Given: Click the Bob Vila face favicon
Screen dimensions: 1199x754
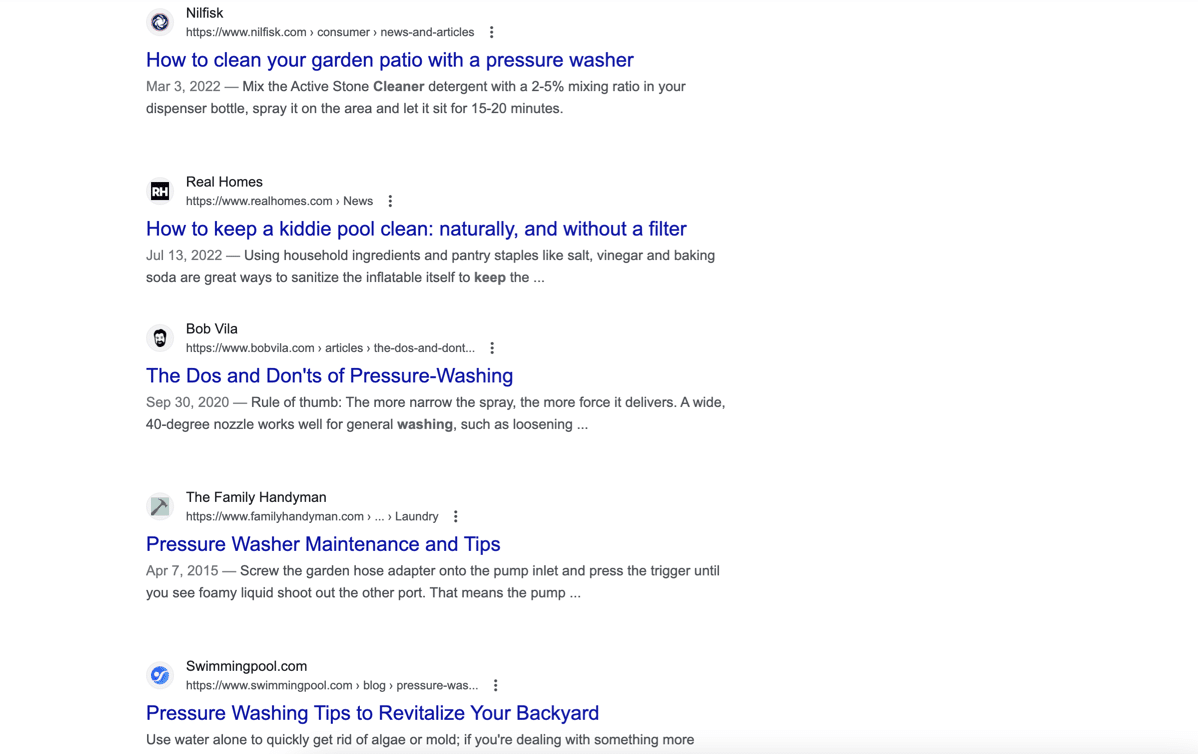Looking at the screenshot, I should coord(160,338).
